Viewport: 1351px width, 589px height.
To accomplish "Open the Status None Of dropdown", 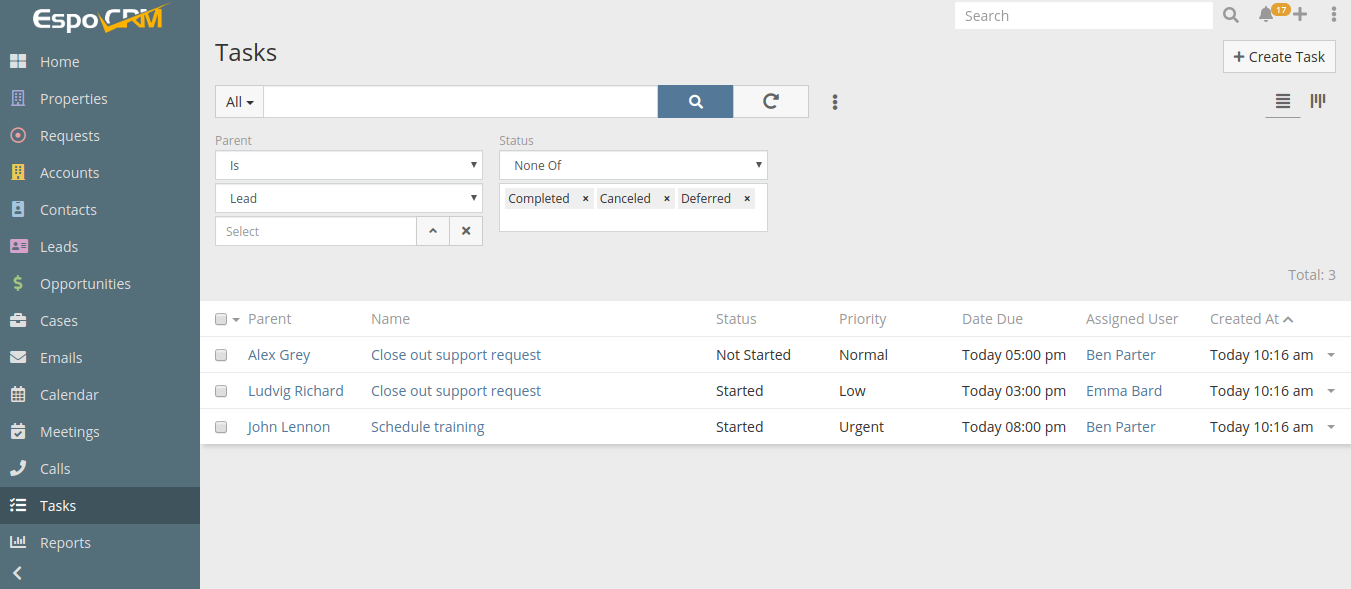I will pyautogui.click(x=633, y=165).
